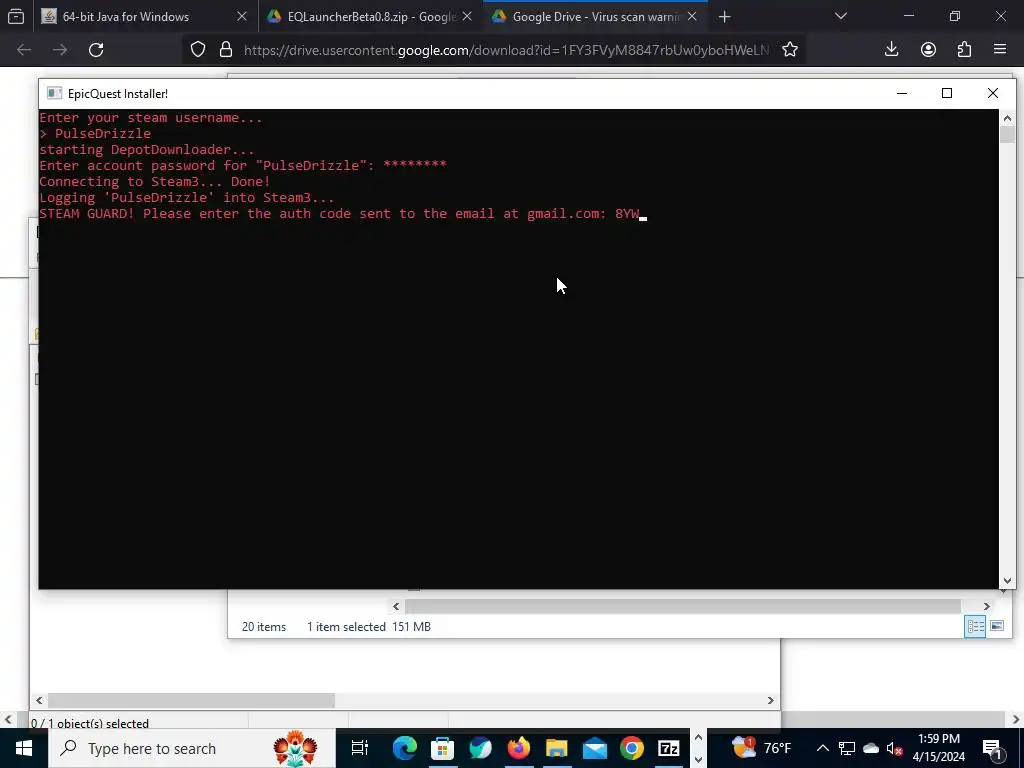Click the Explorer horizontal scrollbar left arrow
The image size is (1024, 768).
click(396, 607)
